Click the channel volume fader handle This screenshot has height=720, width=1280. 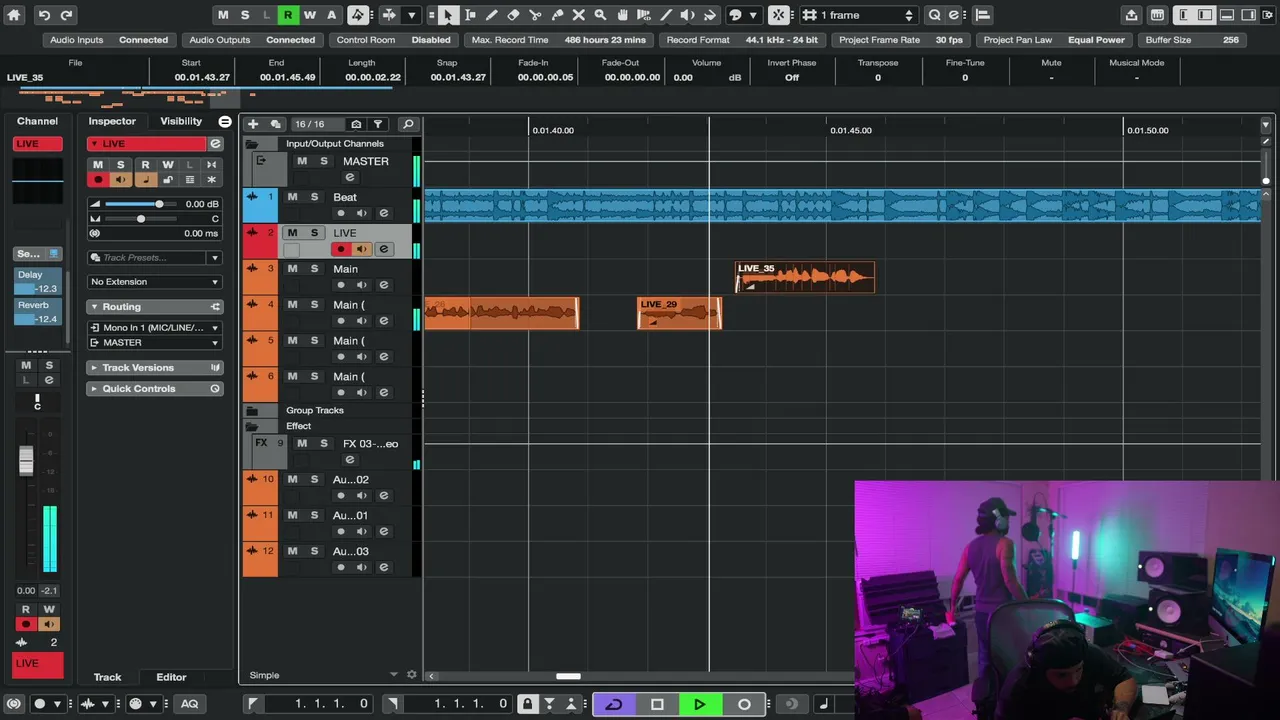point(26,461)
